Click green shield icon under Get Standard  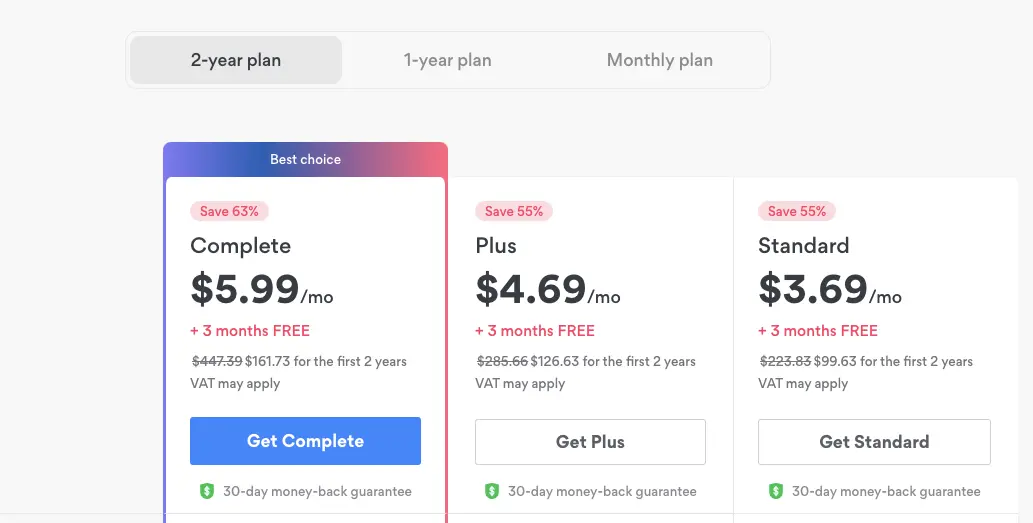776,491
